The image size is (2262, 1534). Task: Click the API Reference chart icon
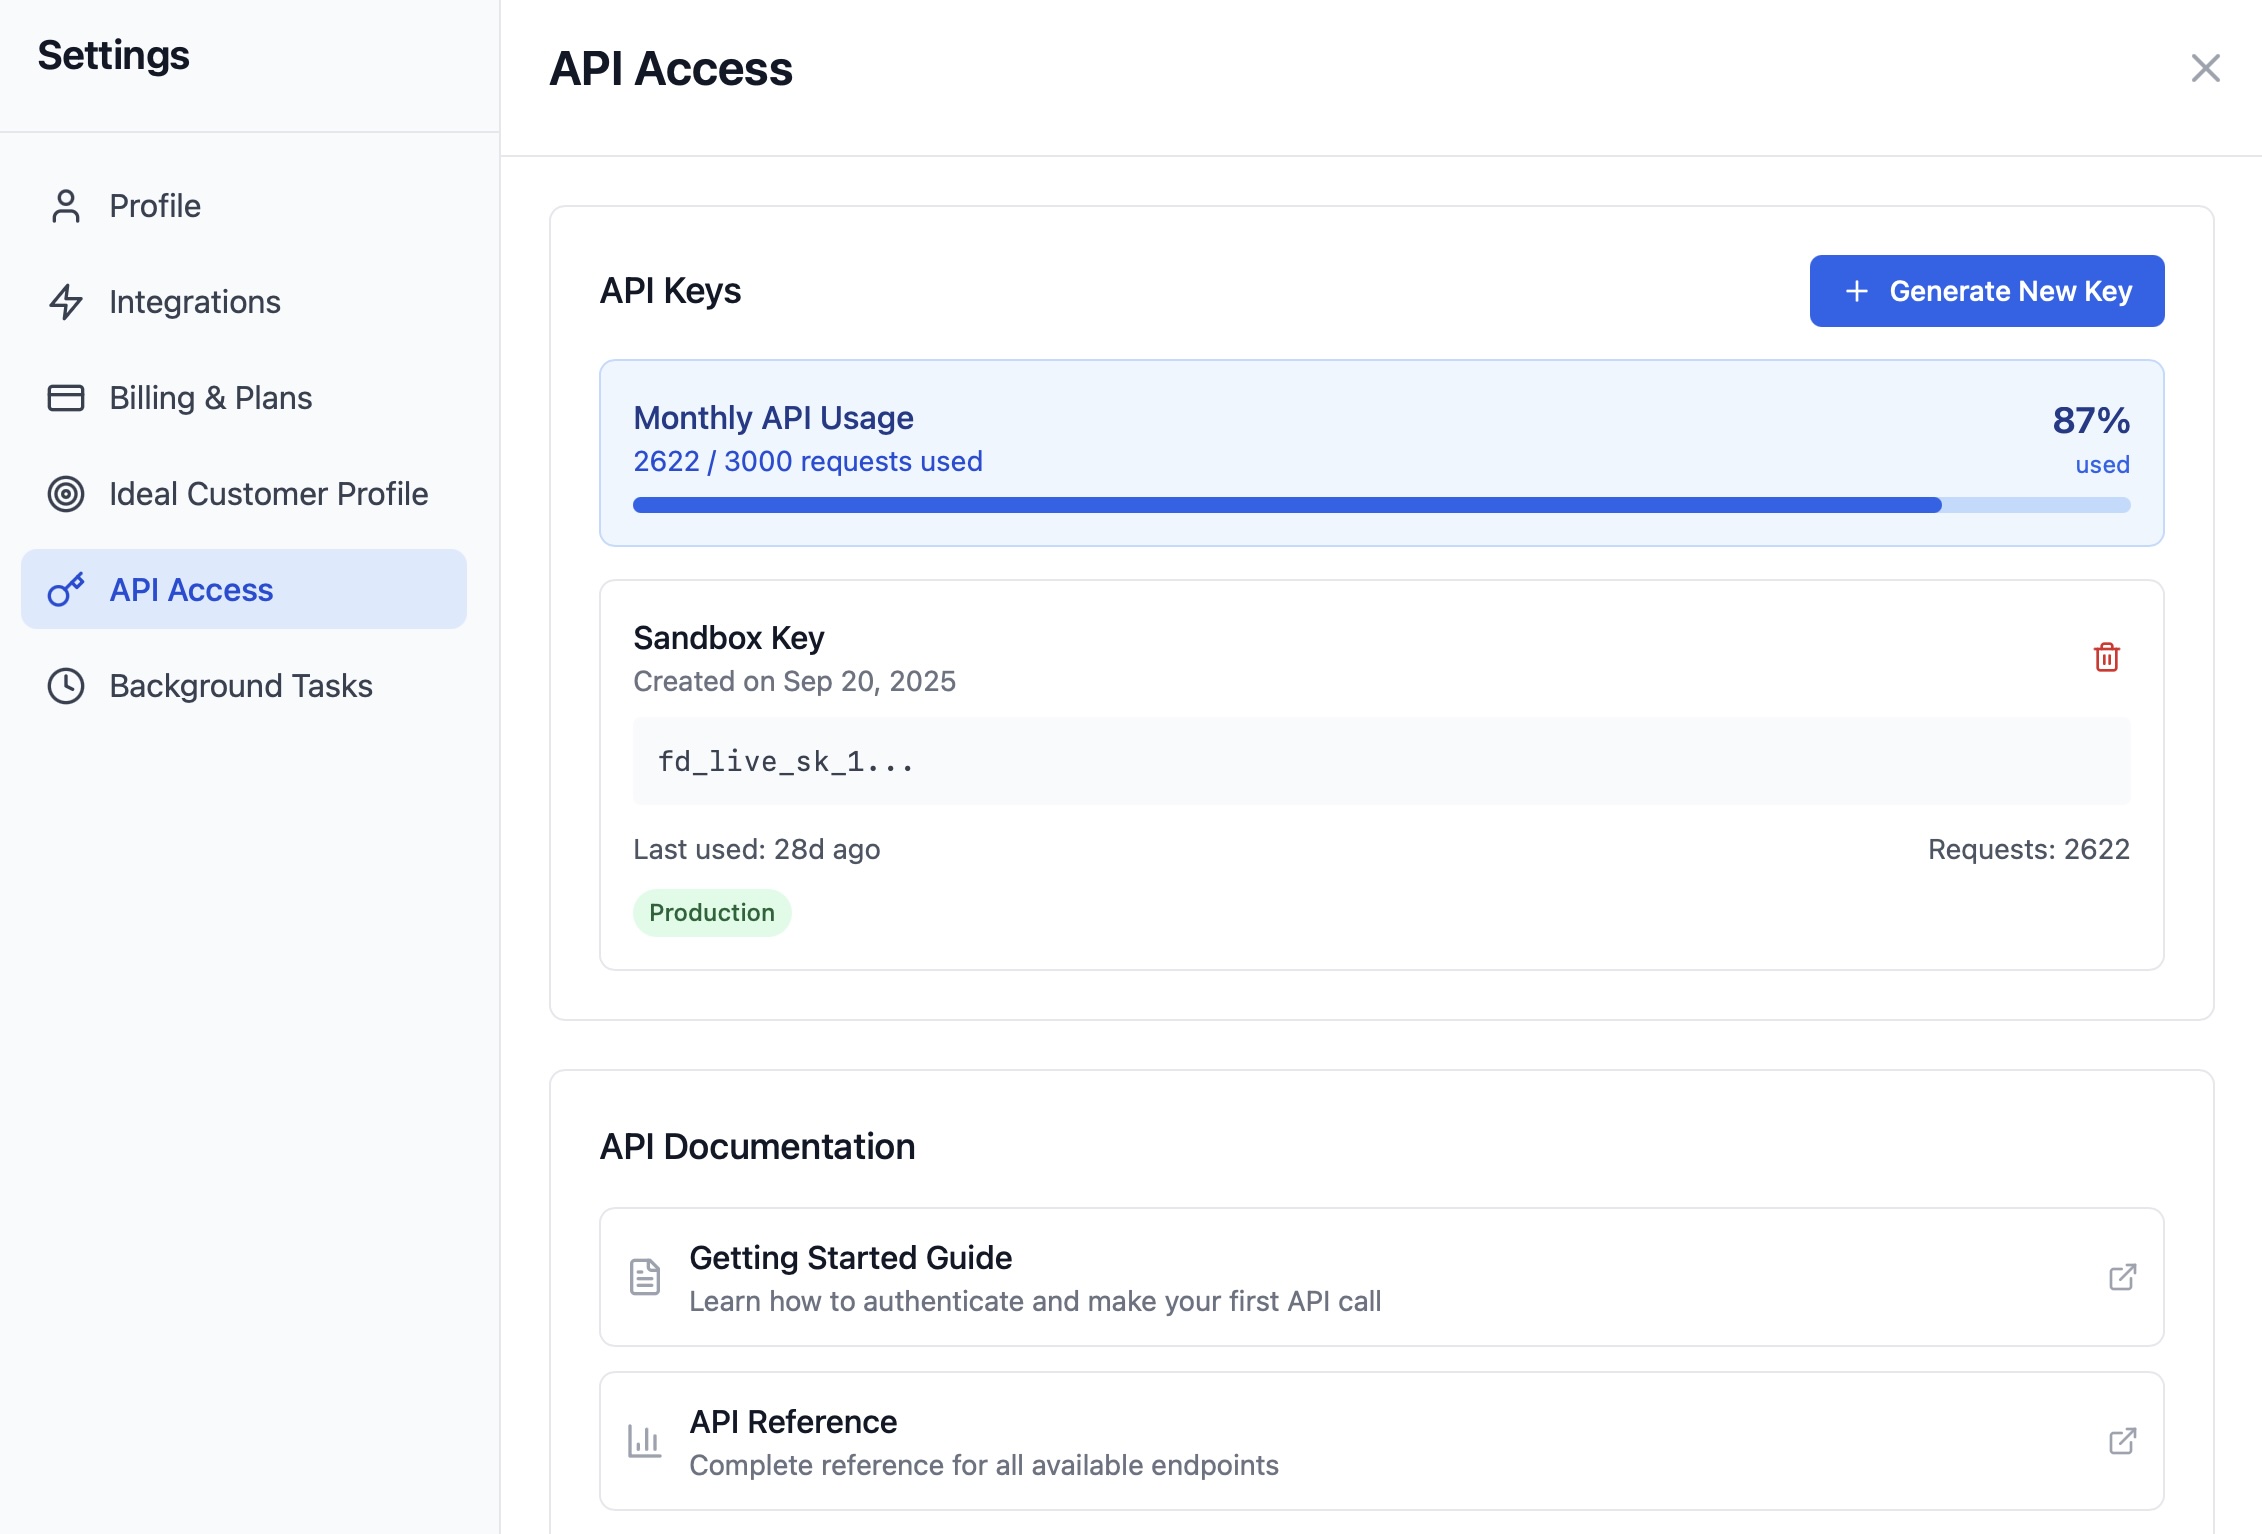coord(645,1441)
